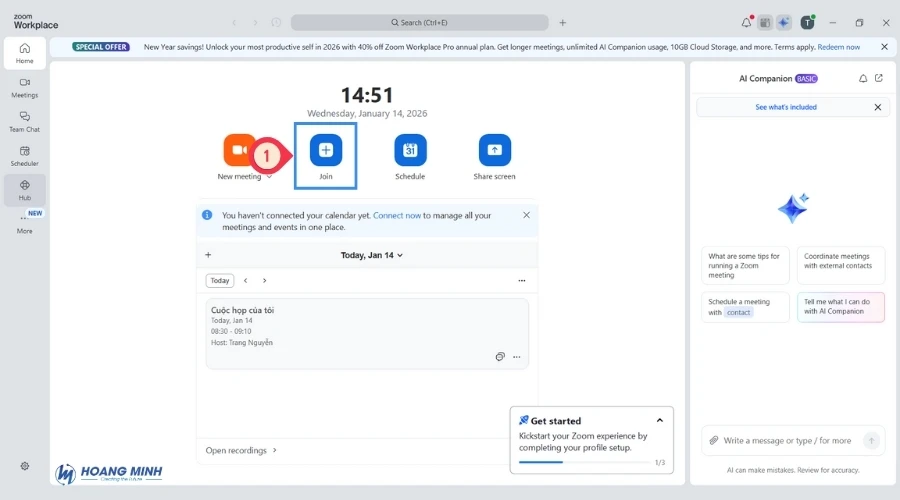Open recordings link
The image size is (900, 500).
coord(241,451)
